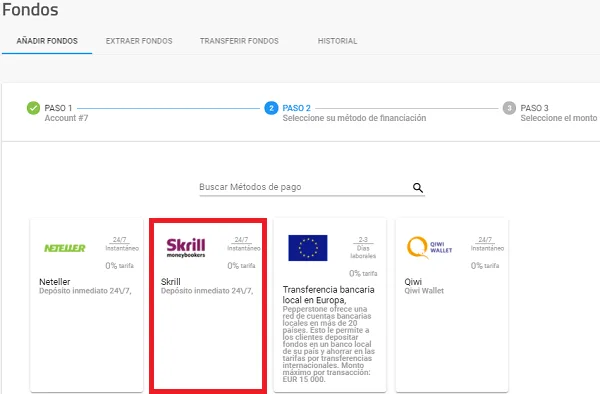This screenshot has height=394, width=600.
Task: Click bank transfer '0% tarifa' text
Action: click(x=363, y=274)
